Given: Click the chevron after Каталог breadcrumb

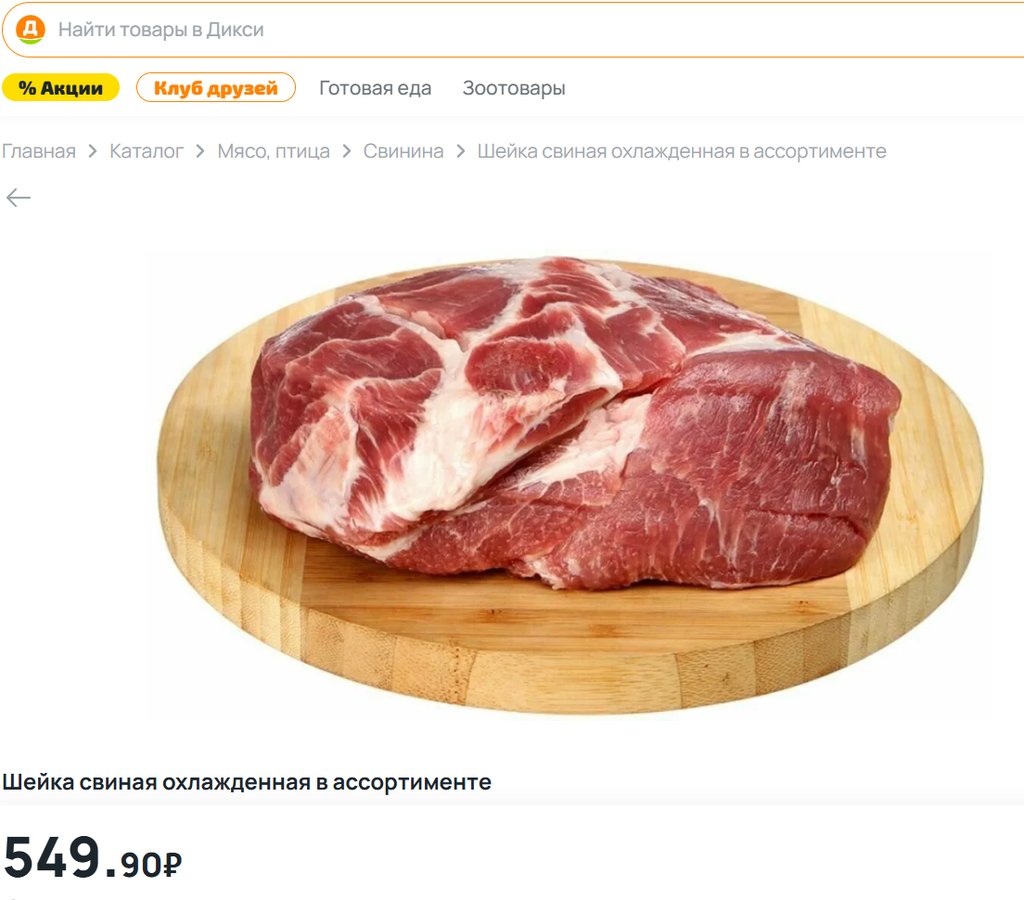Looking at the screenshot, I should pyautogui.click(x=200, y=152).
